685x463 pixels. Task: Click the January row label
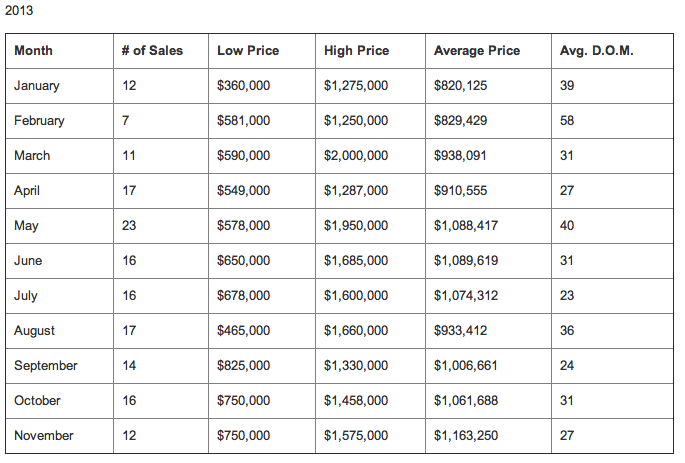37,86
